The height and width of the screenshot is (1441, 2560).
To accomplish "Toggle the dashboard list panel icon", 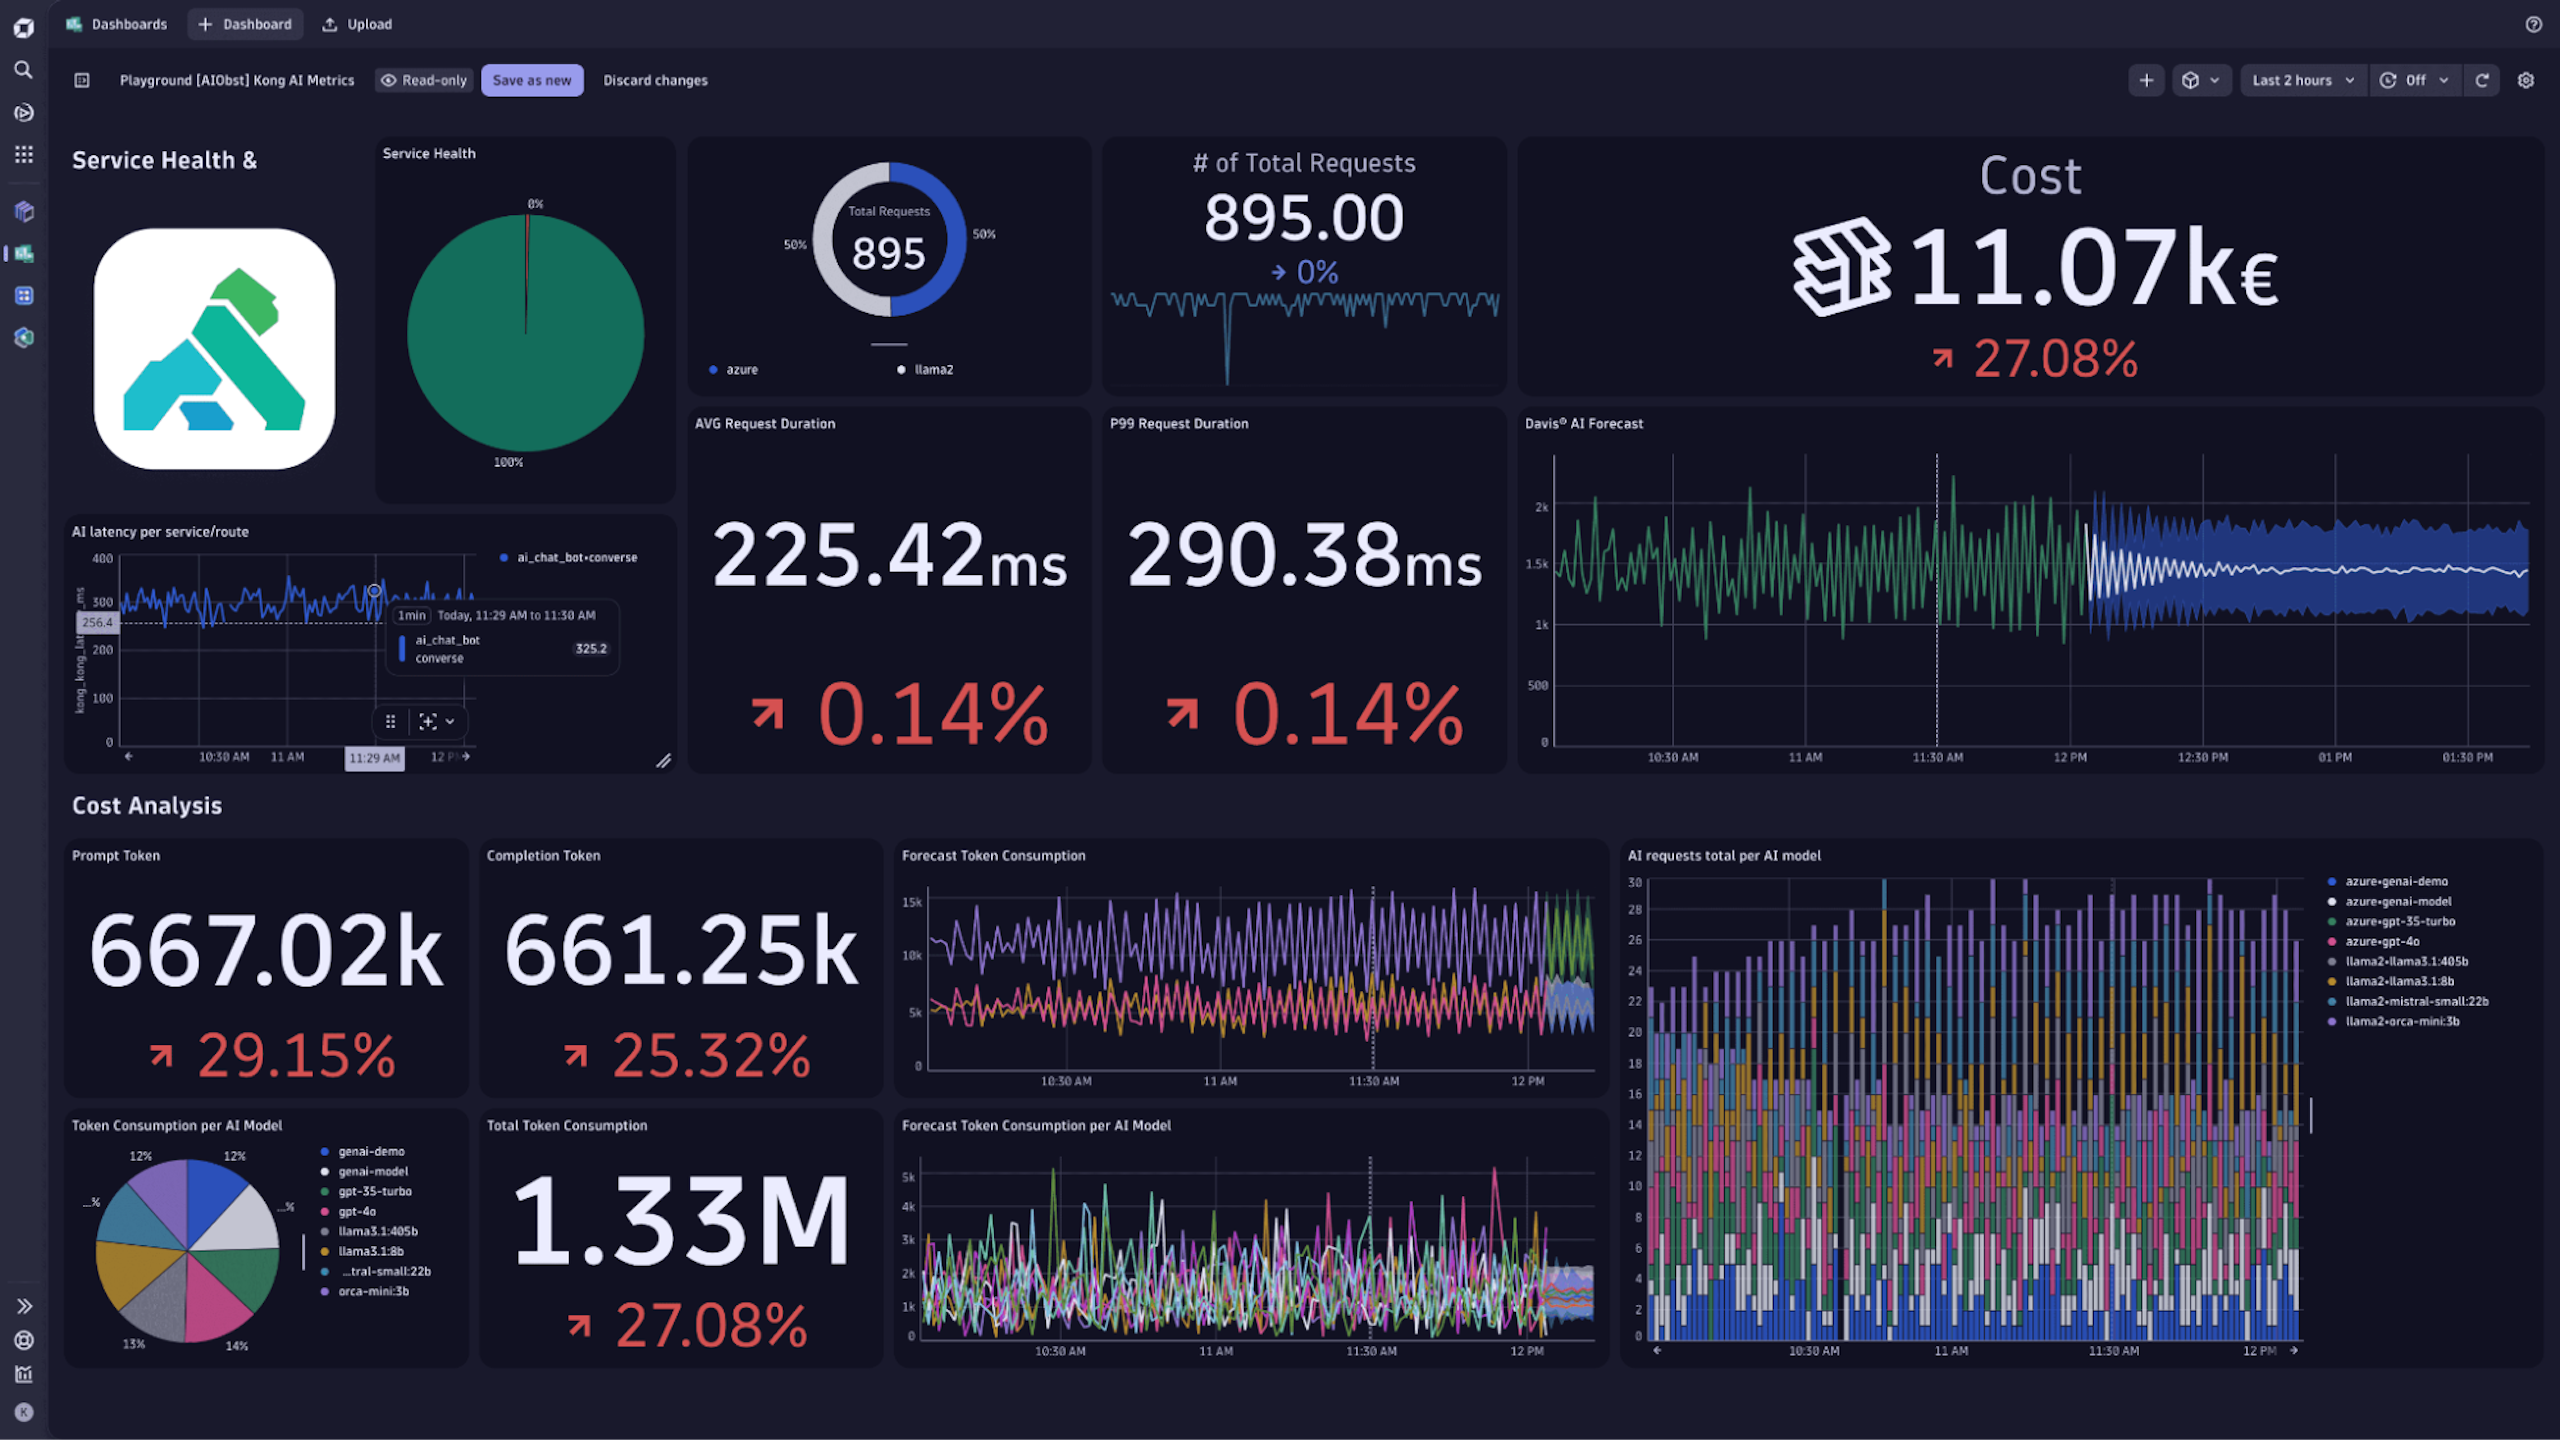I will tap(82, 80).
